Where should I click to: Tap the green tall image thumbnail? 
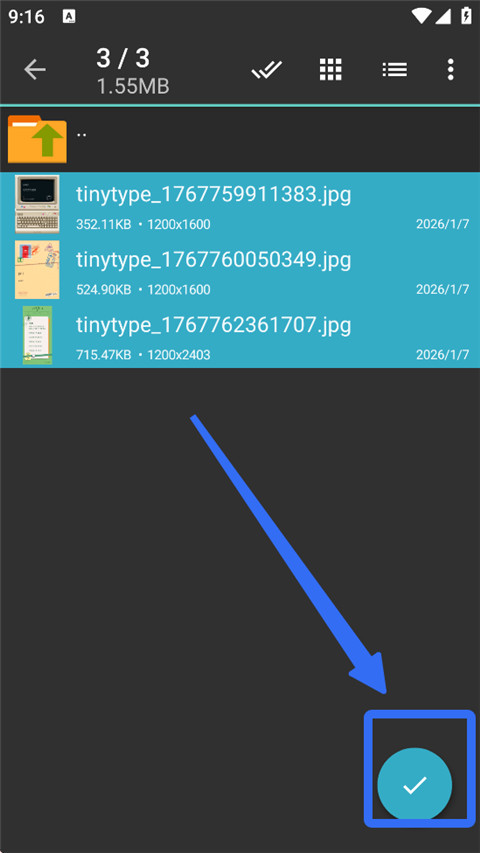(x=38, y=335)
